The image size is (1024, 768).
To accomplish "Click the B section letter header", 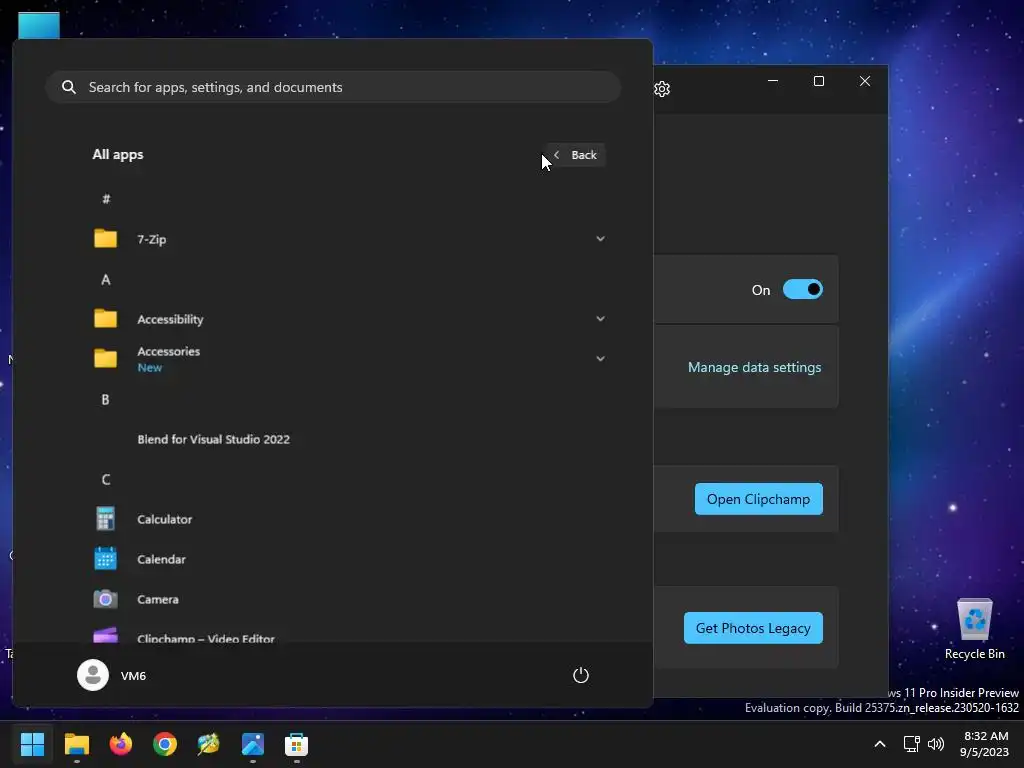I will 105,400.
